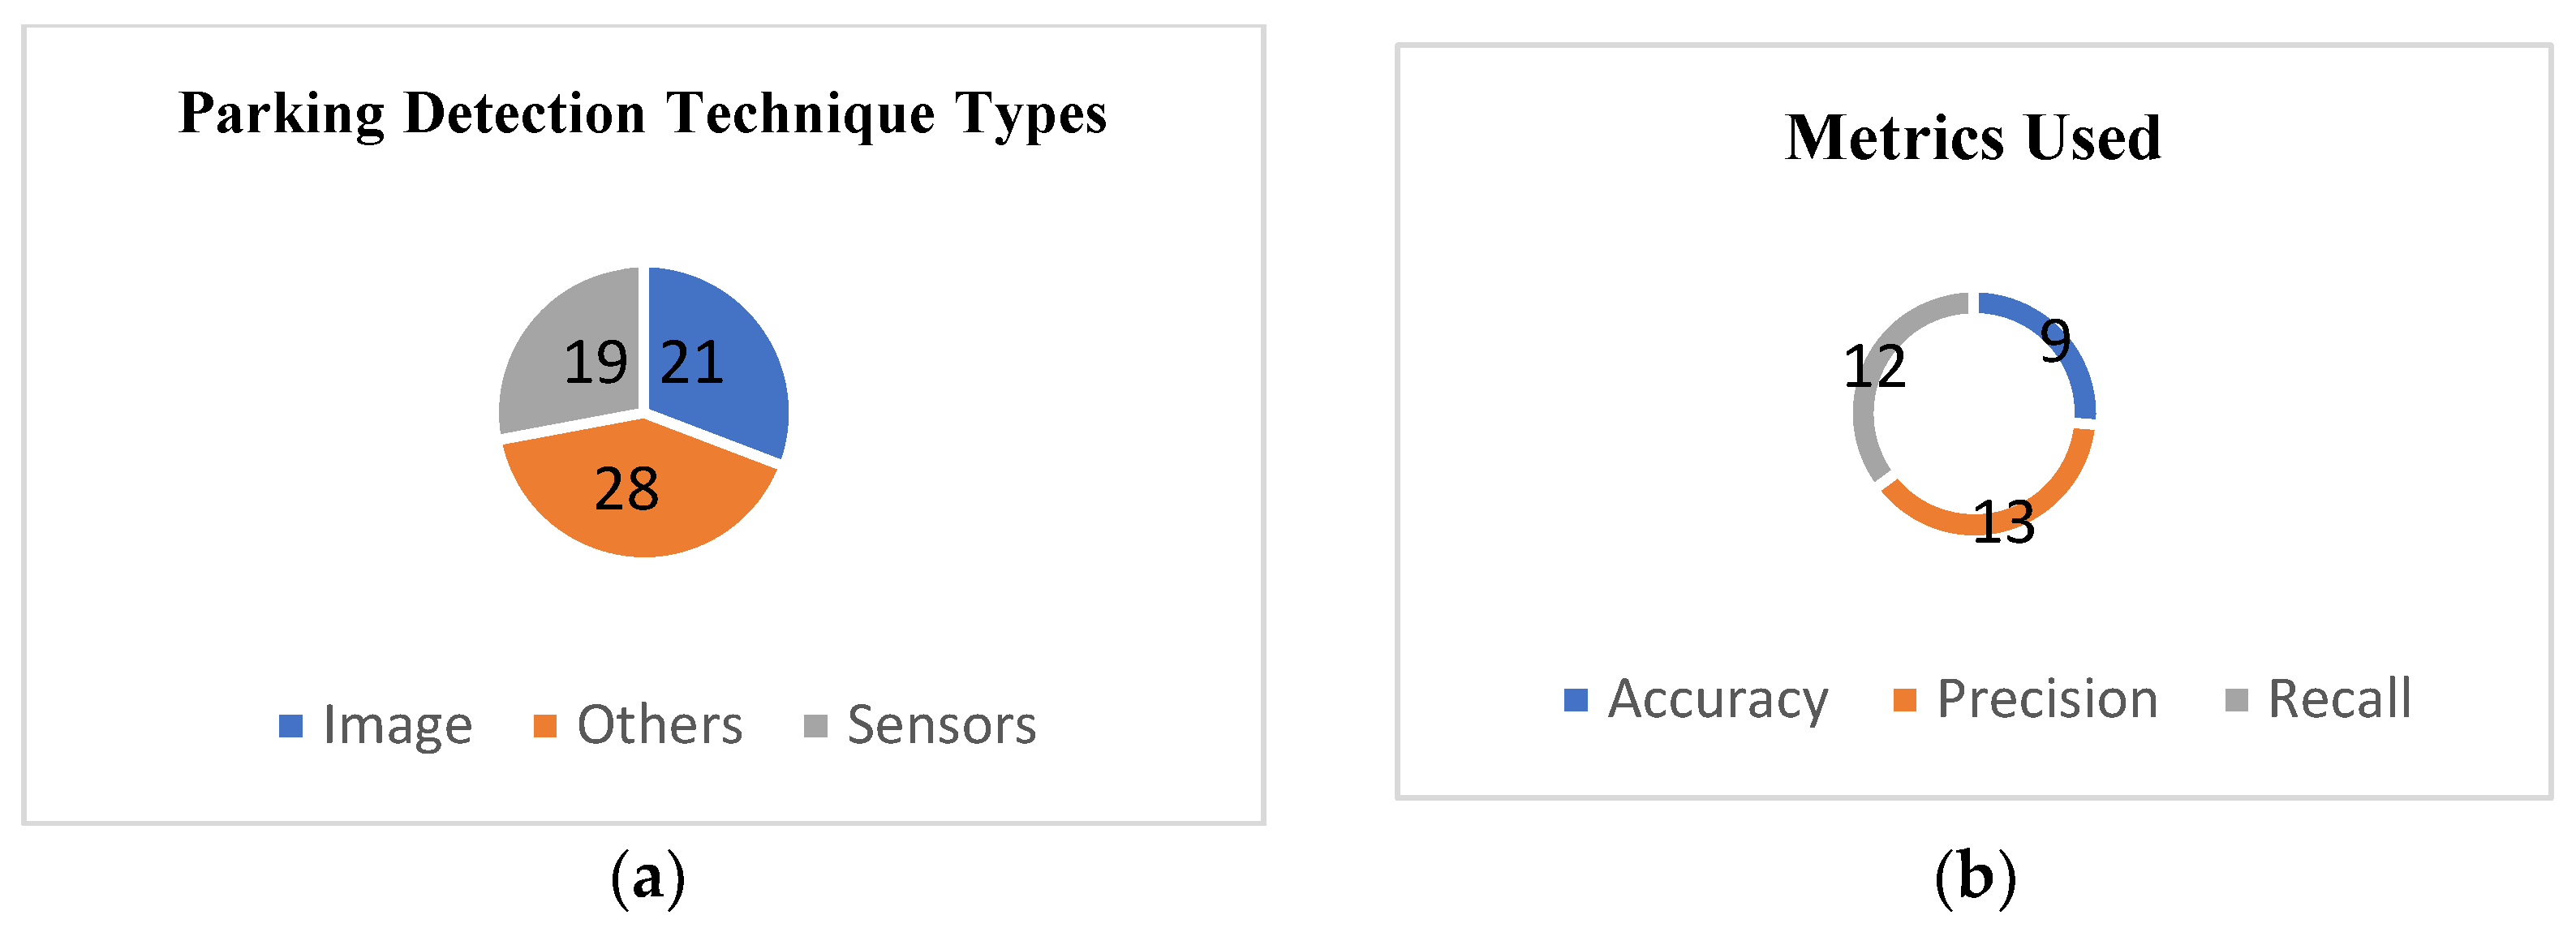The width and height of the screenshot is (2576, 941).
Task: Click the 'Others' legend label
Action: (x=660, y=726)
